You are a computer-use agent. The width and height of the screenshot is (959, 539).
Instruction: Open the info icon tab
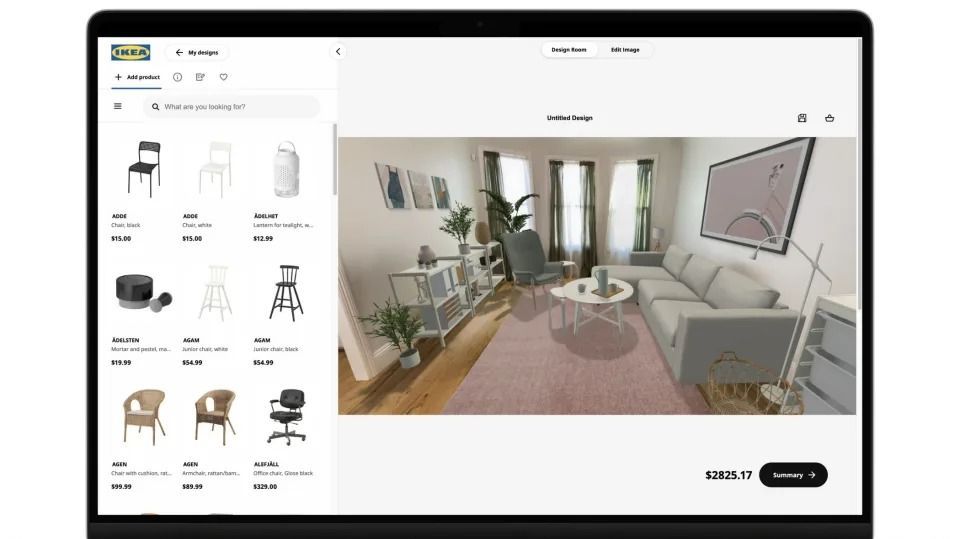coord(177,77)
